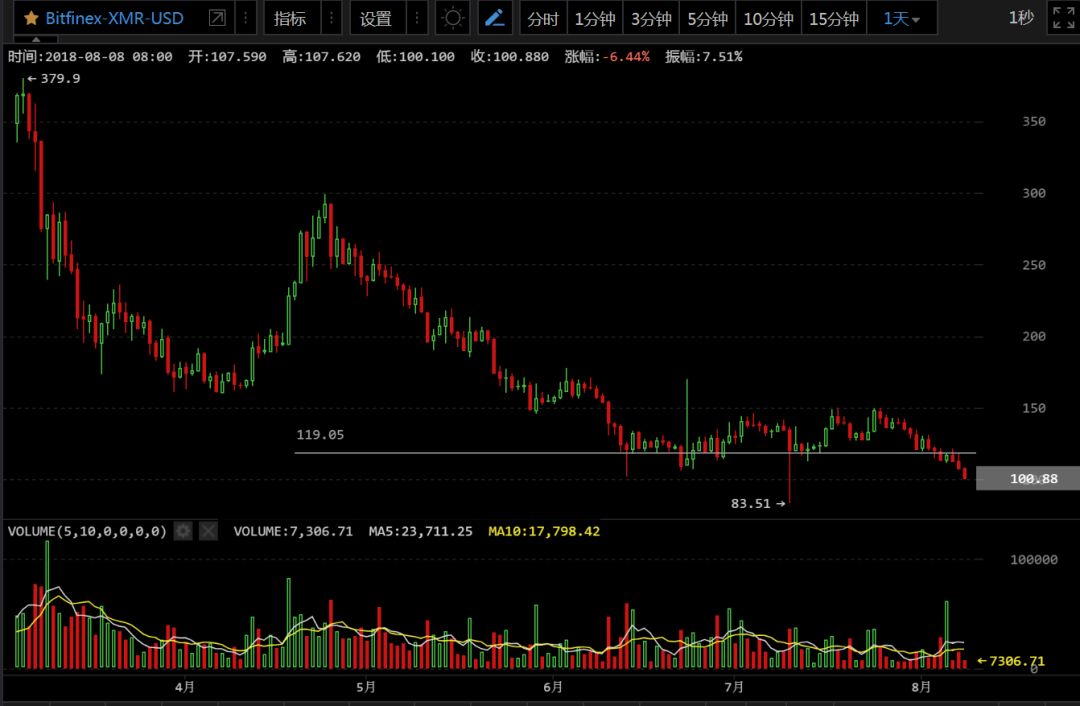Screen dimensions: 1080x706
Task: Select 15分钟 interval
Action: pos(833,19)
